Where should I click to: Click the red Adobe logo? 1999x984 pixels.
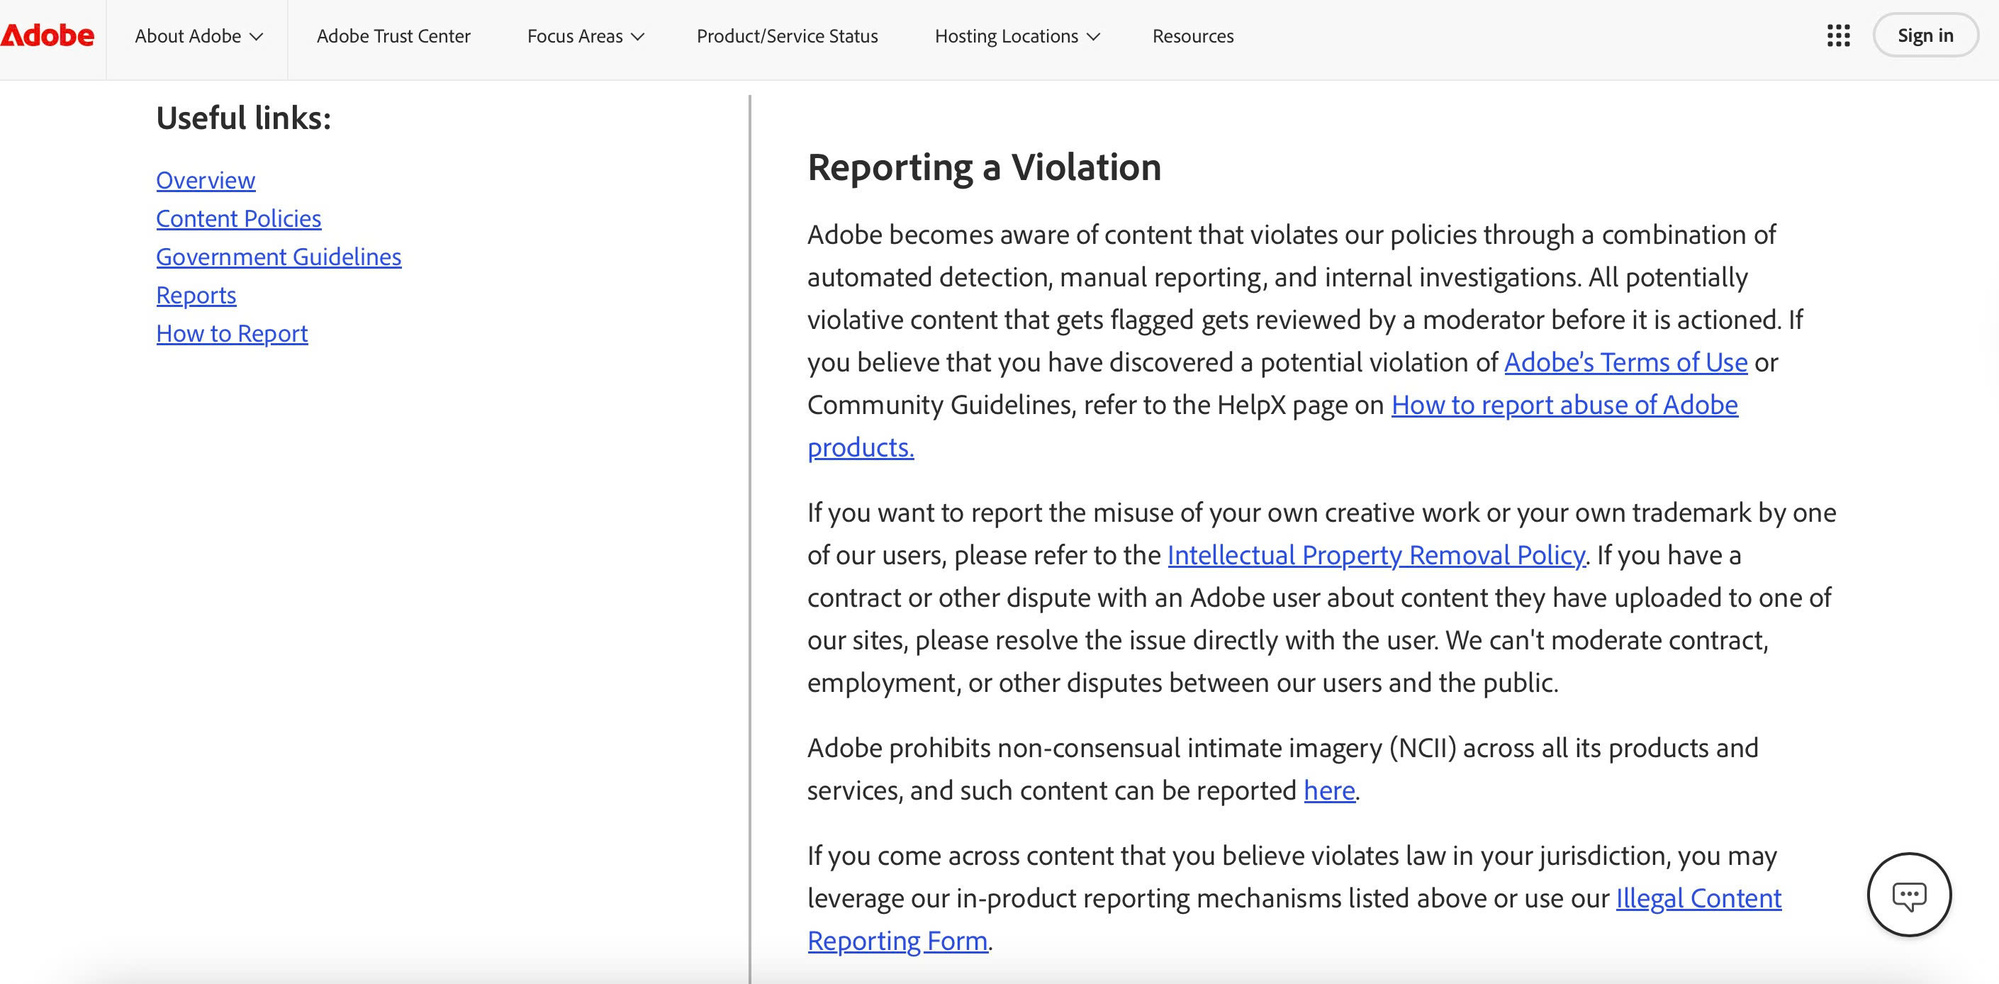47,36
